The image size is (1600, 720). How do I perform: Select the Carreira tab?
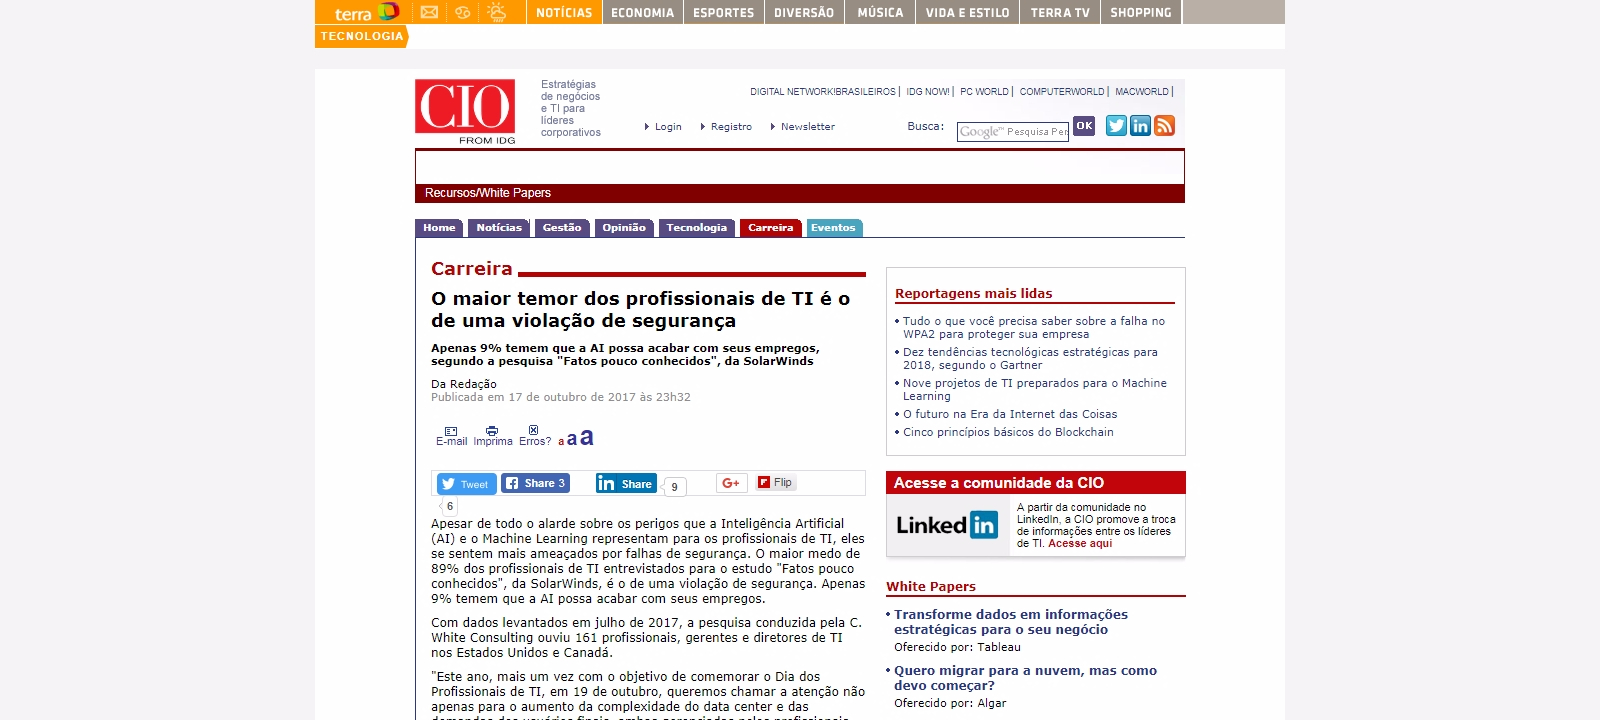click(x=771, y=228)
